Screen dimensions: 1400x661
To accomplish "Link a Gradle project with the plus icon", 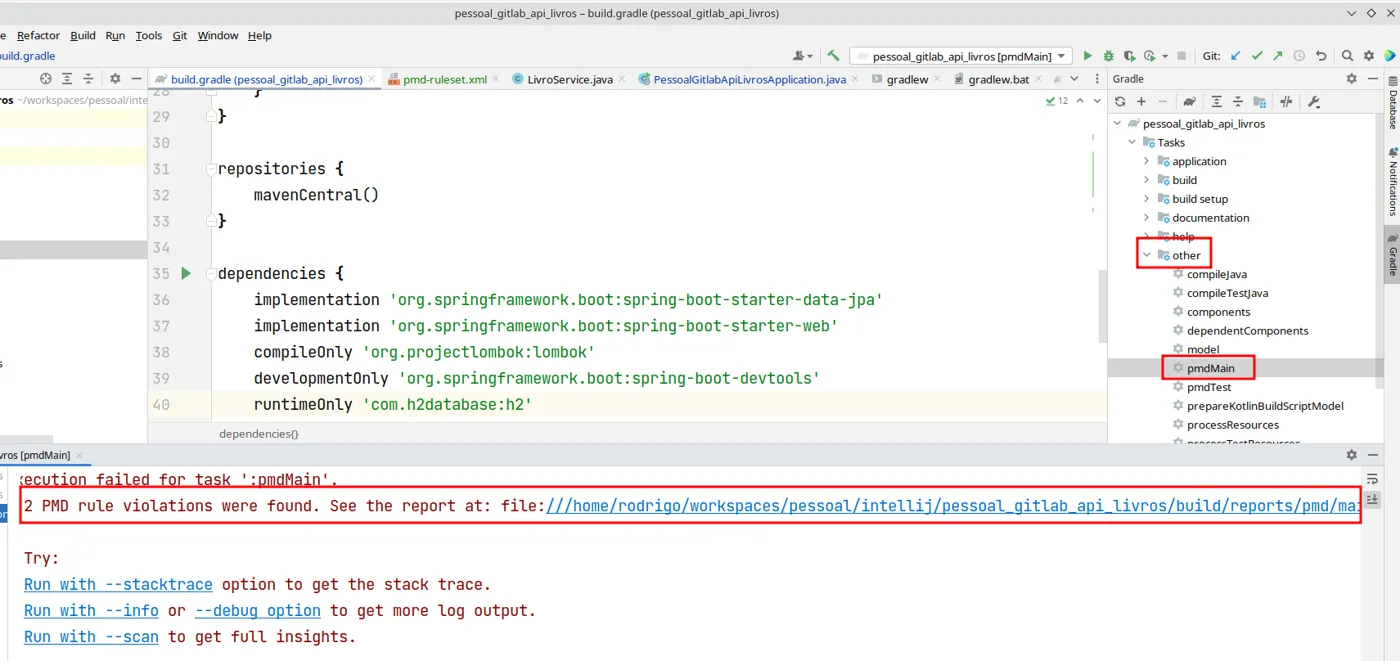I will coord(1141,101).
